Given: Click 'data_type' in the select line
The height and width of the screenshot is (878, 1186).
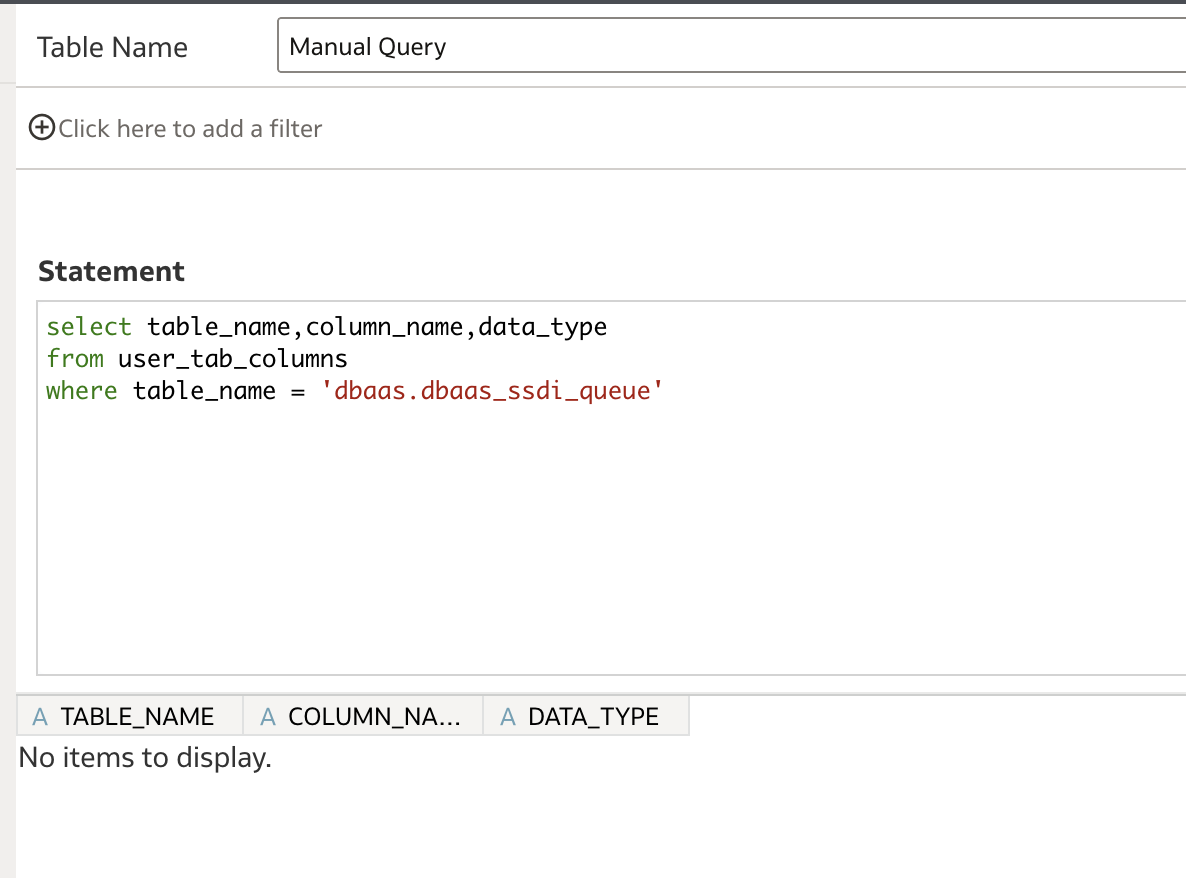Looking at the screenshot, I should 543,327.
